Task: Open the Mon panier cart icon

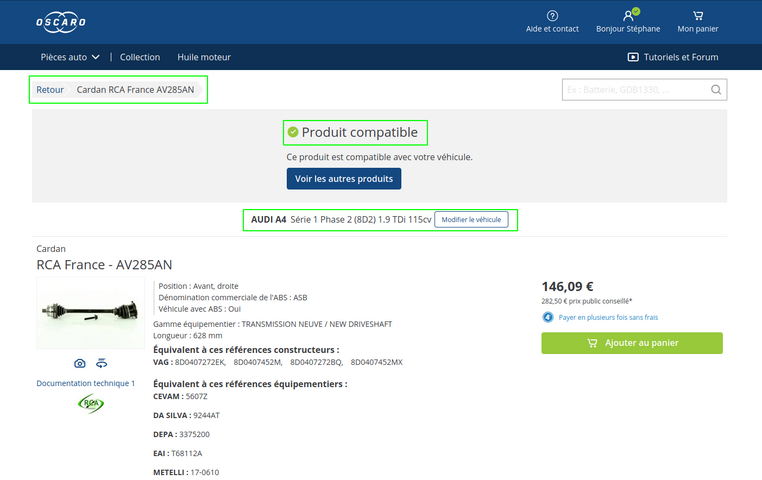Action: (x=698, y=16)
